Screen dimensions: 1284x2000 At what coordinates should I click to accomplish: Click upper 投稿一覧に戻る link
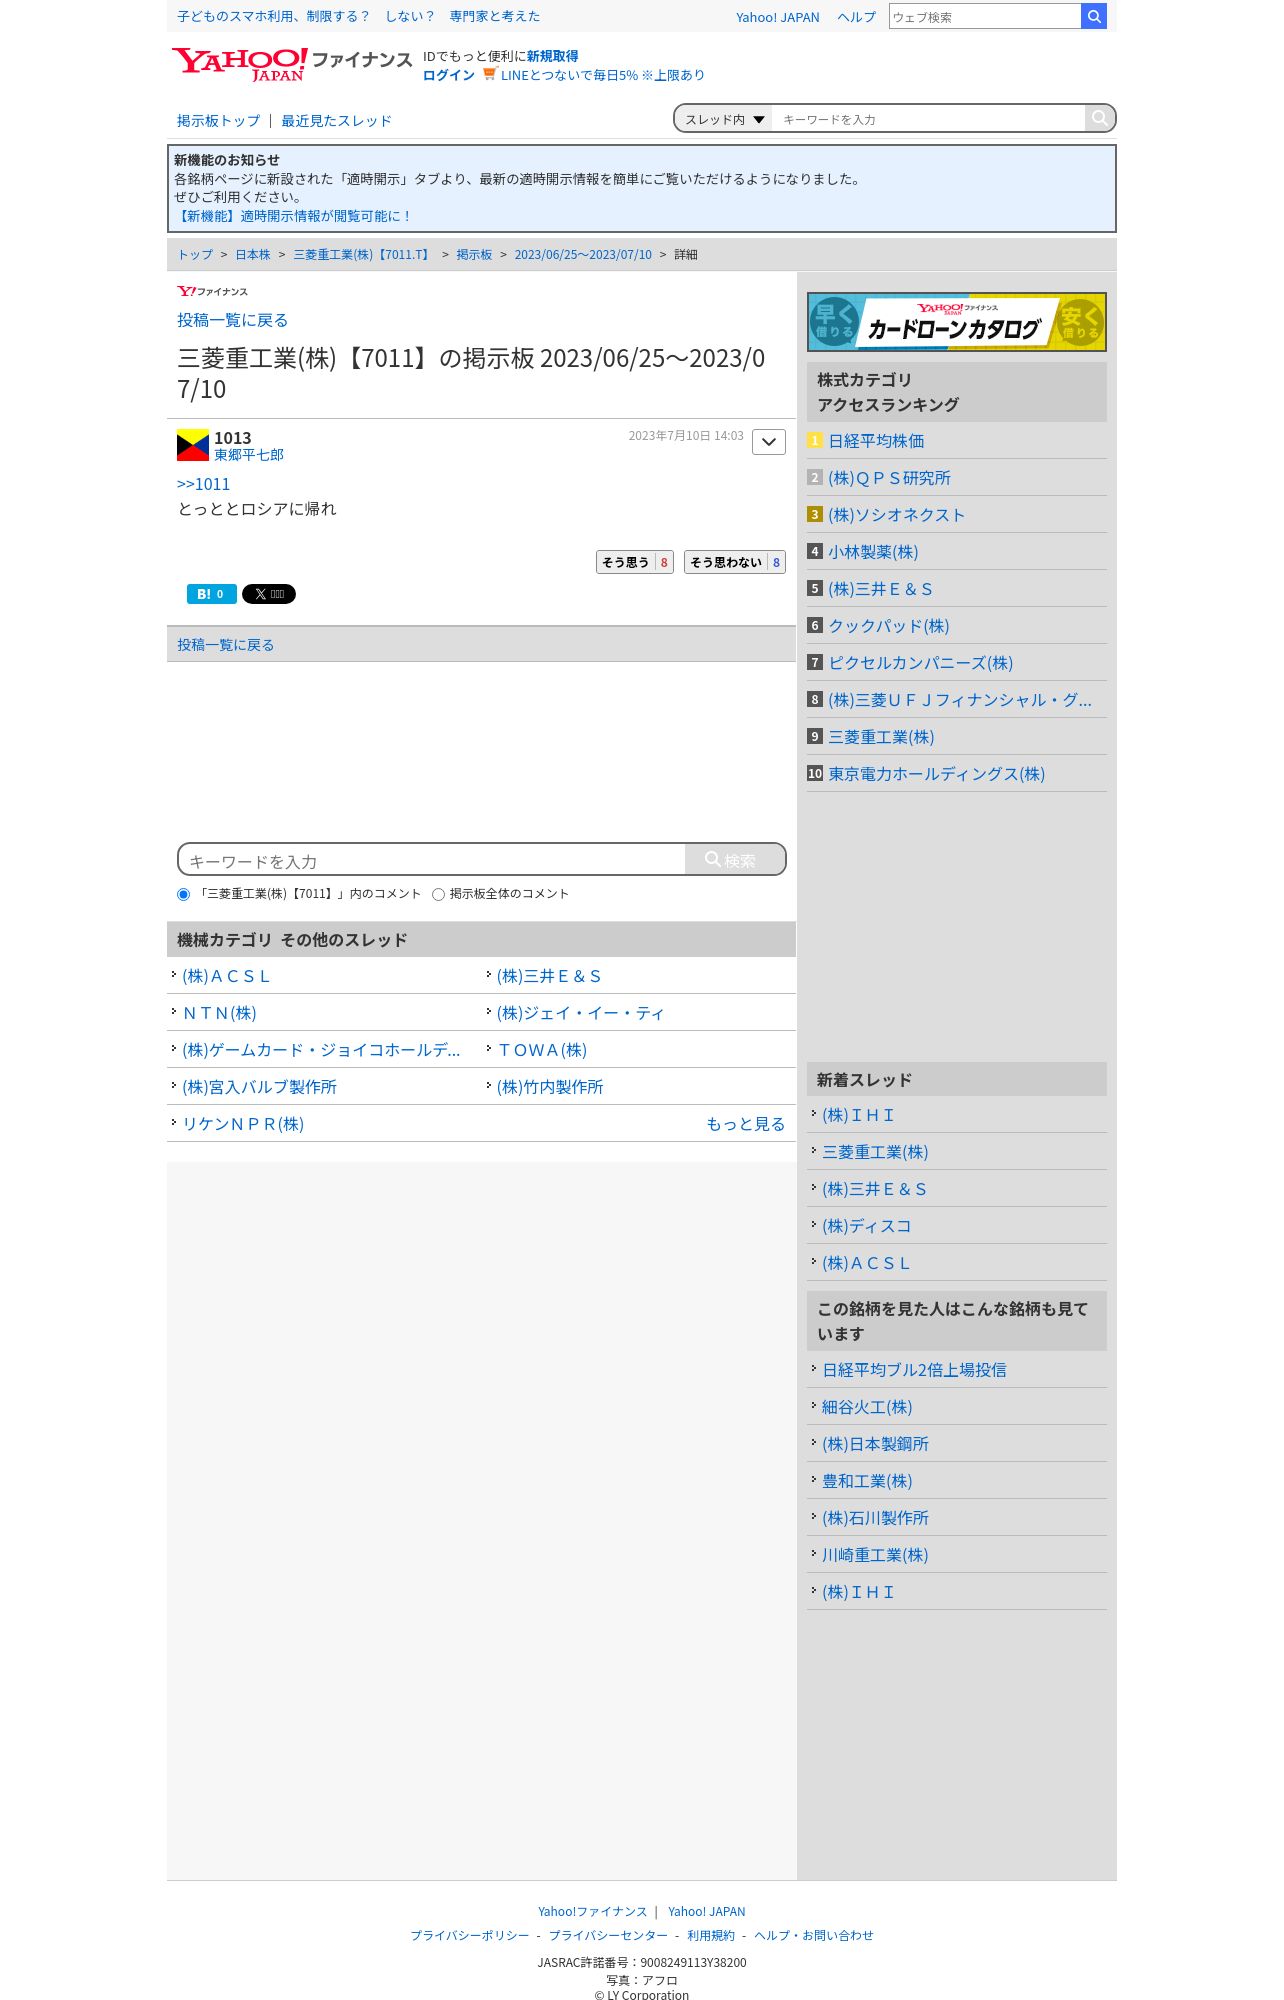coord(233,320)
